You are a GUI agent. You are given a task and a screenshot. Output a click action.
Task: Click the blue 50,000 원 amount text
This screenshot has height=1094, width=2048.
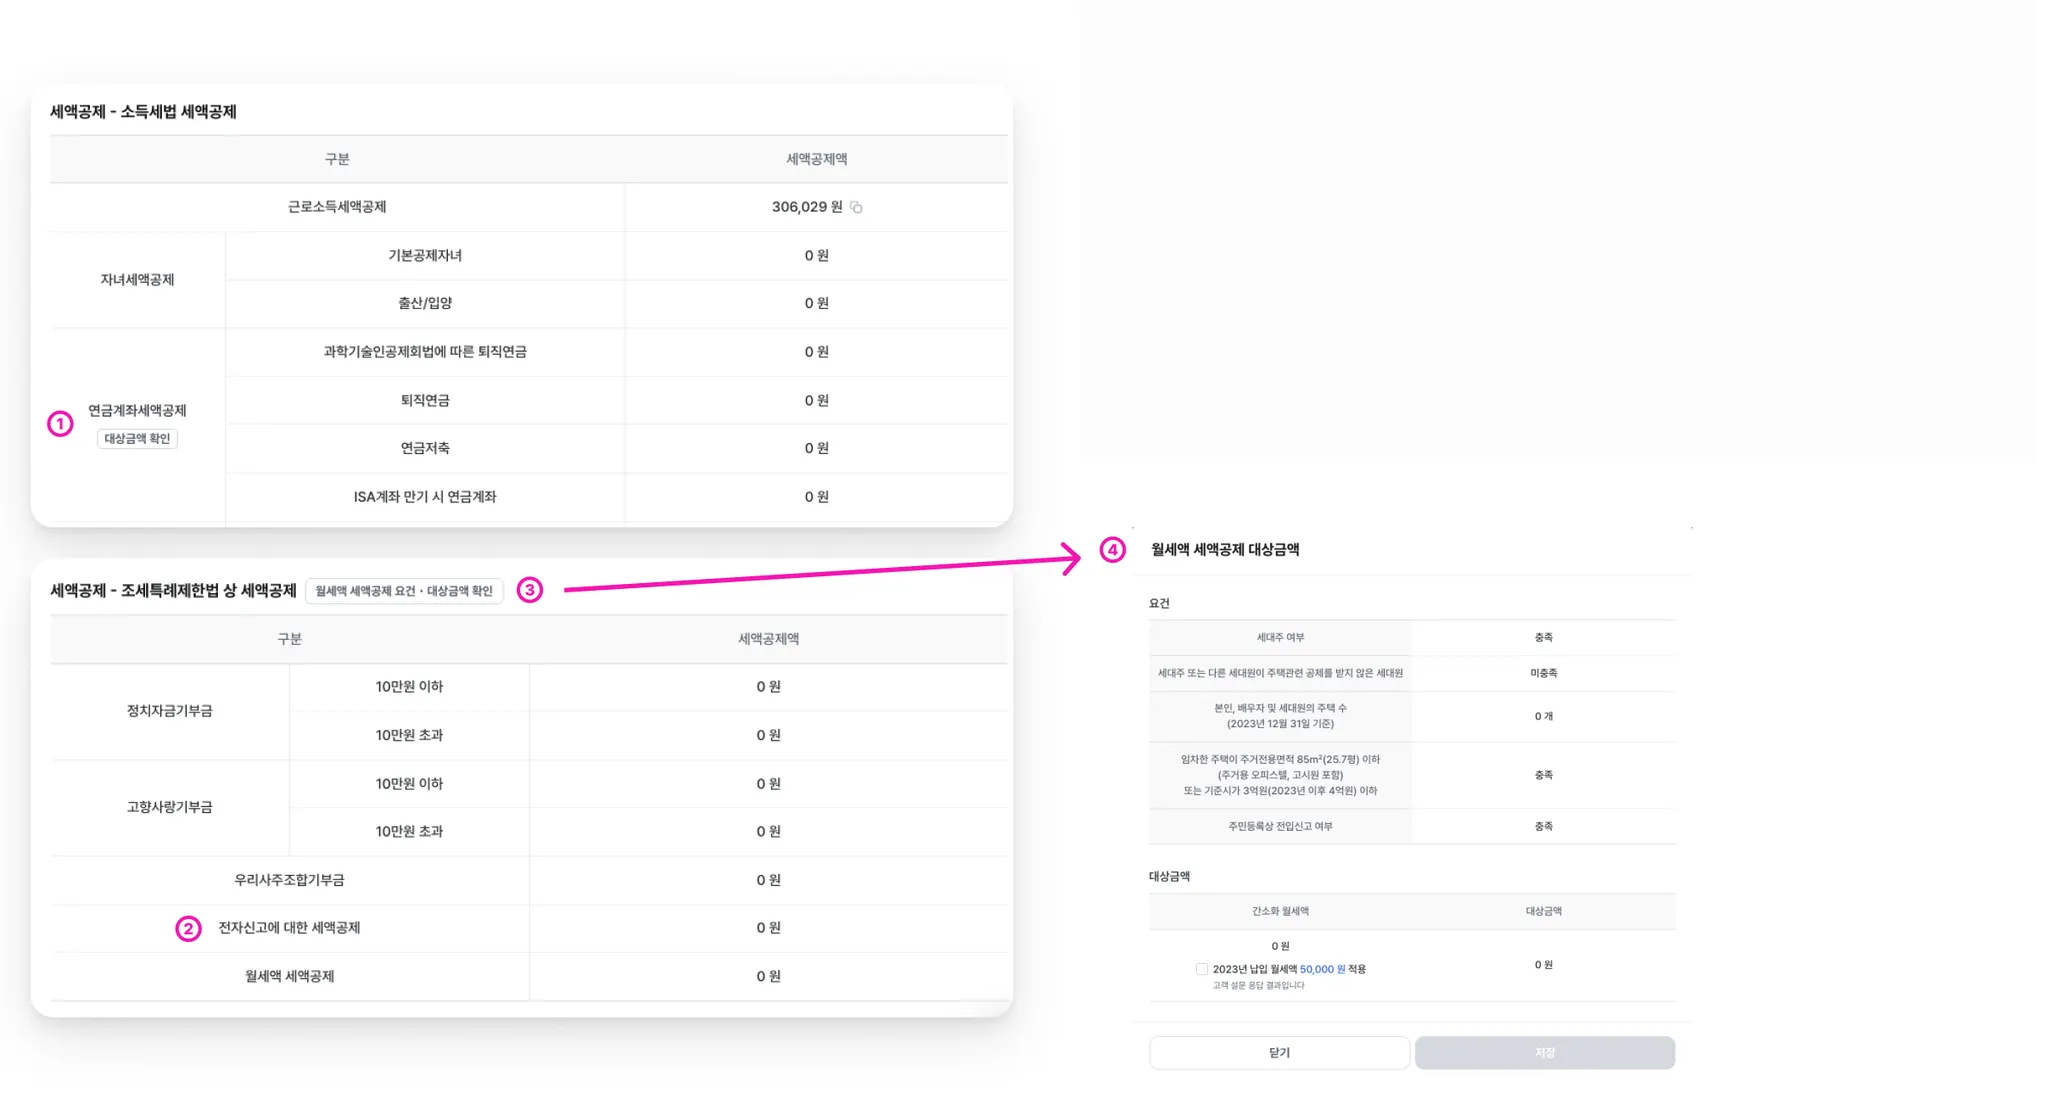[x=1322, y=969]
